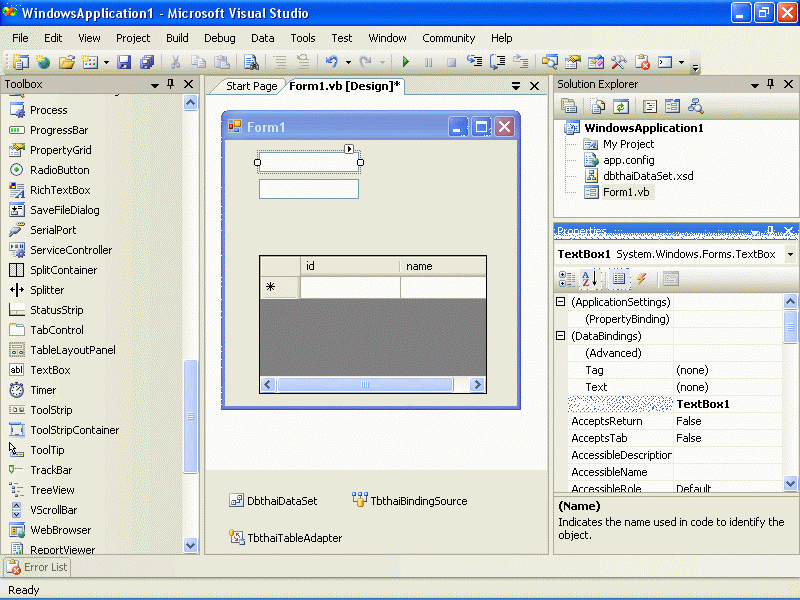
Task: Click the Paste toolbar icon
Action: pos(221,62)
